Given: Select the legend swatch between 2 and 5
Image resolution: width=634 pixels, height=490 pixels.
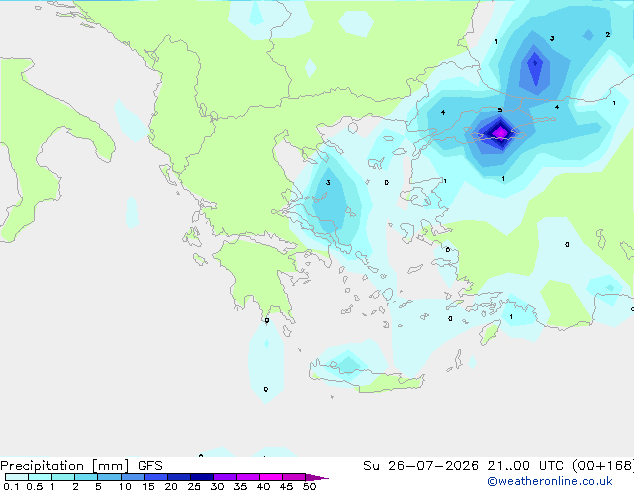Looking at the screenshot, I should pyautogui.click(x=86, y=477).
